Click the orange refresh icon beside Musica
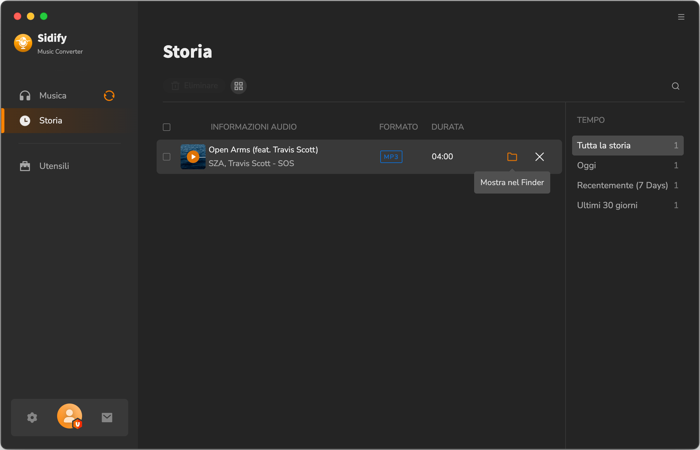The height and width of the screenshot is (450, 700). point(109,96)
